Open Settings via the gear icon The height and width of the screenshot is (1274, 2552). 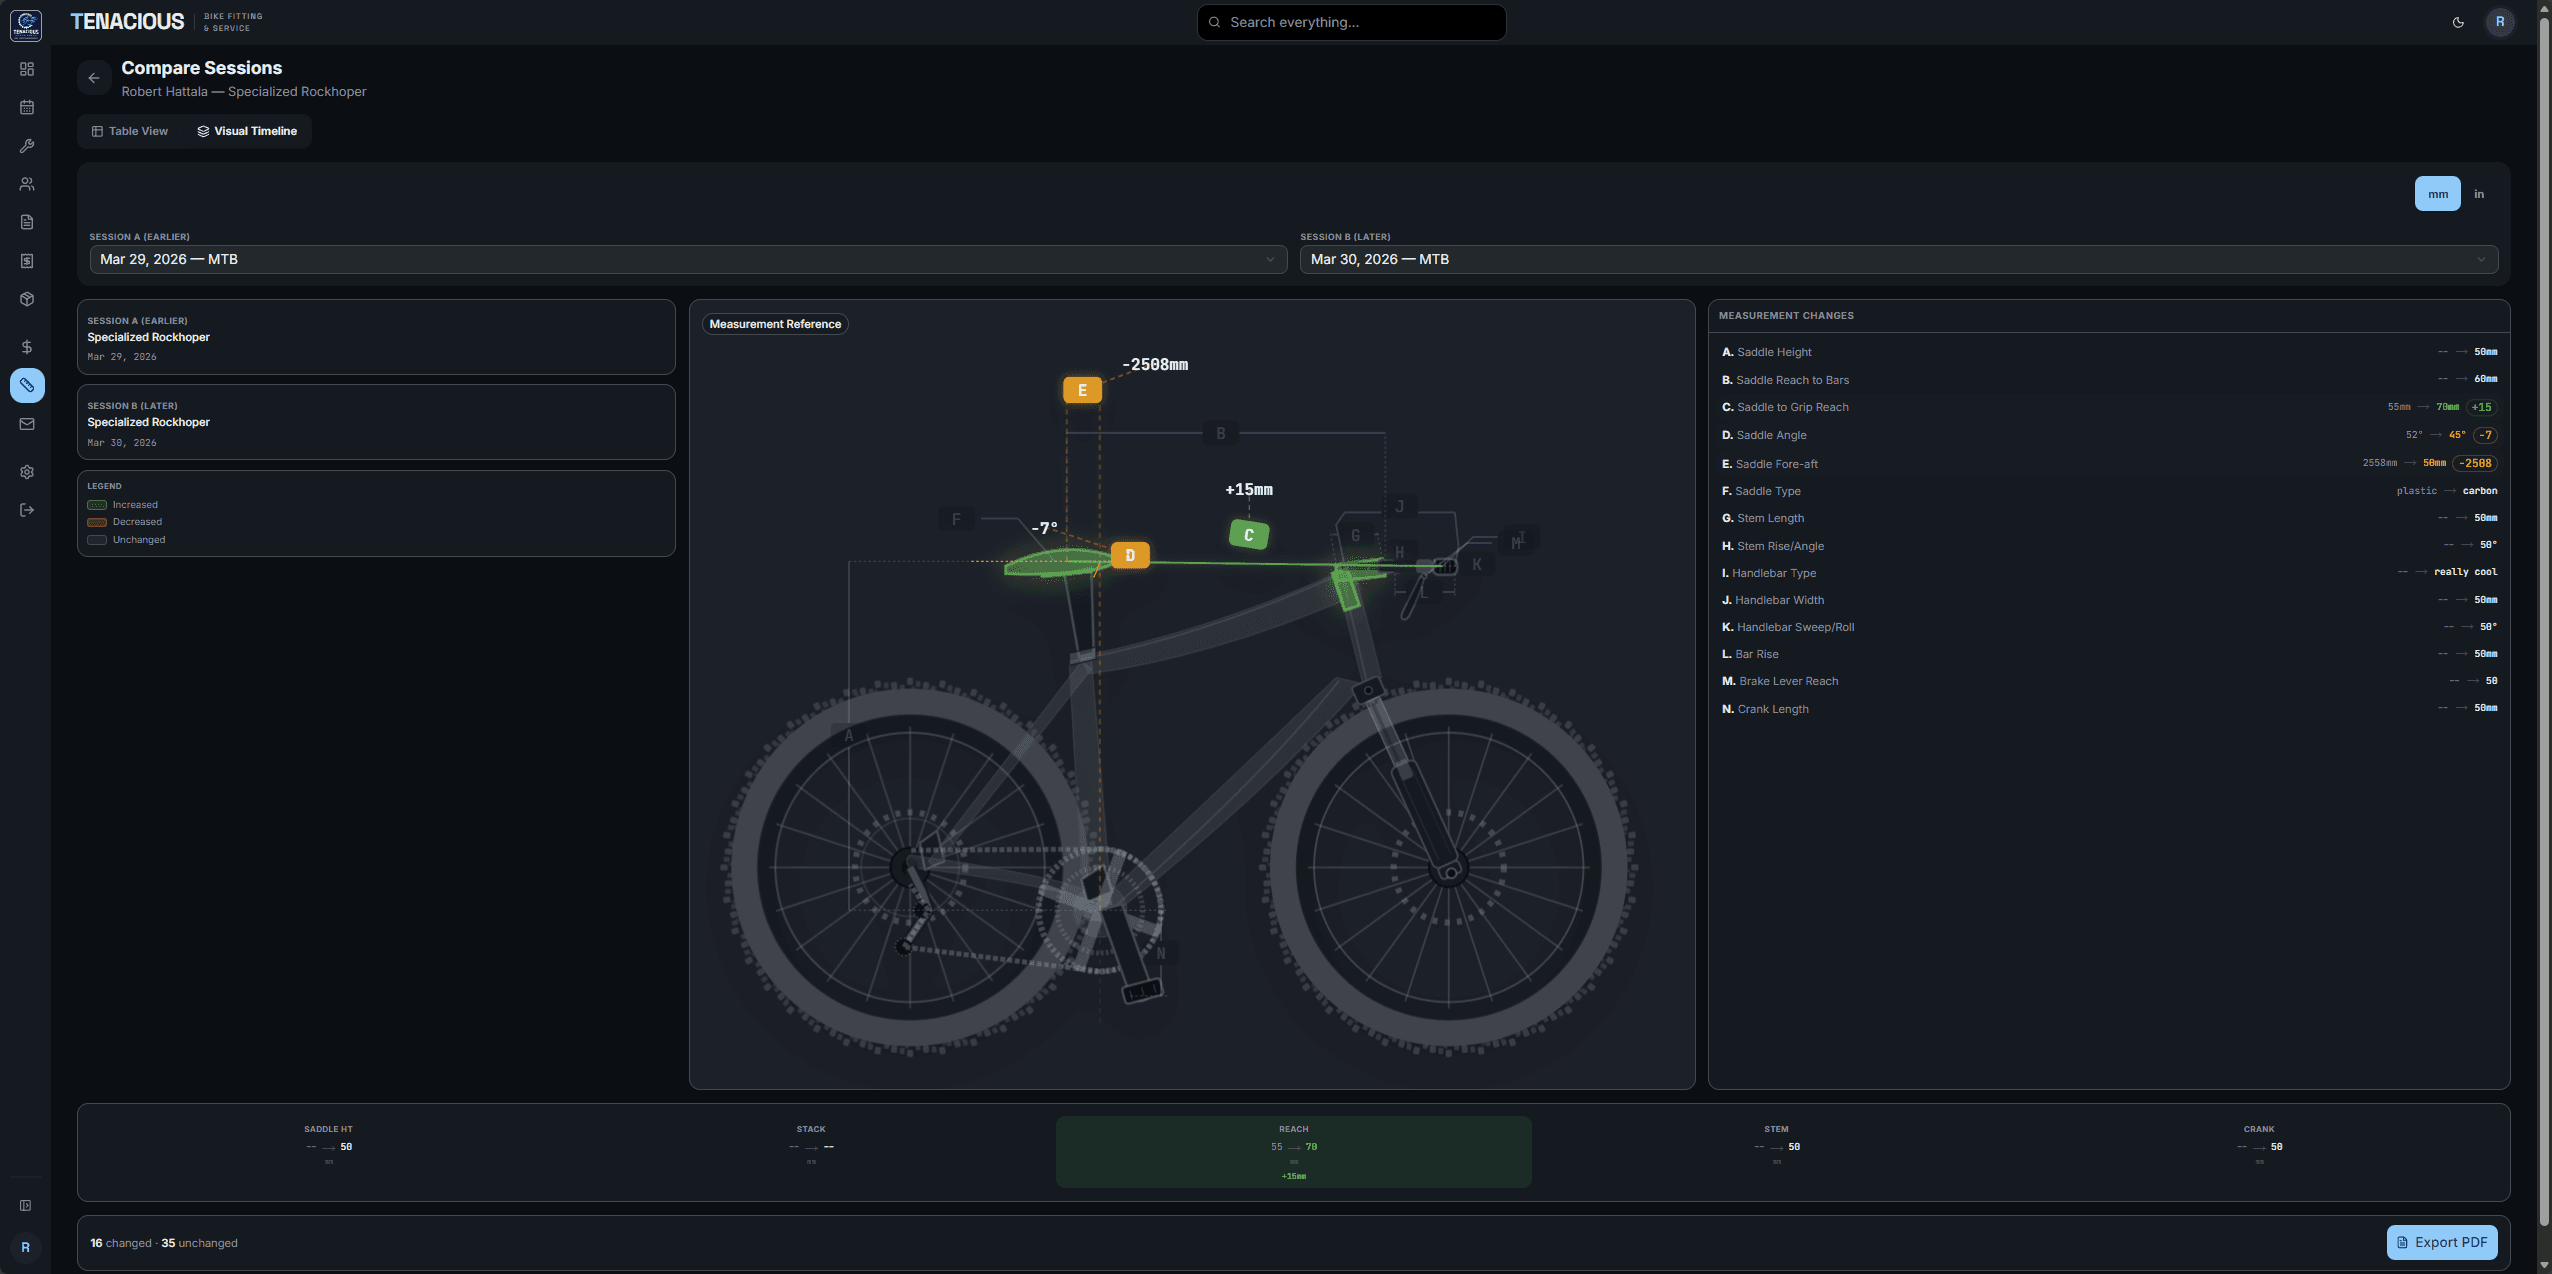point(27,471)
